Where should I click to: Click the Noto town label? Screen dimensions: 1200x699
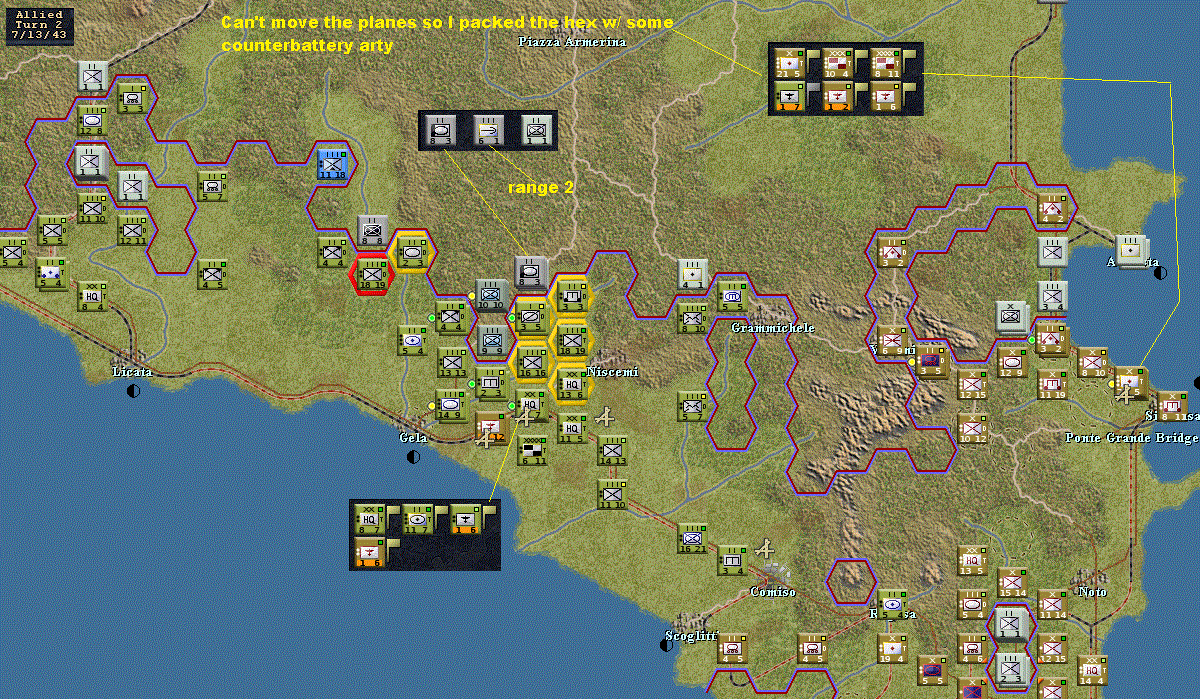click(x=1093, y=592)
